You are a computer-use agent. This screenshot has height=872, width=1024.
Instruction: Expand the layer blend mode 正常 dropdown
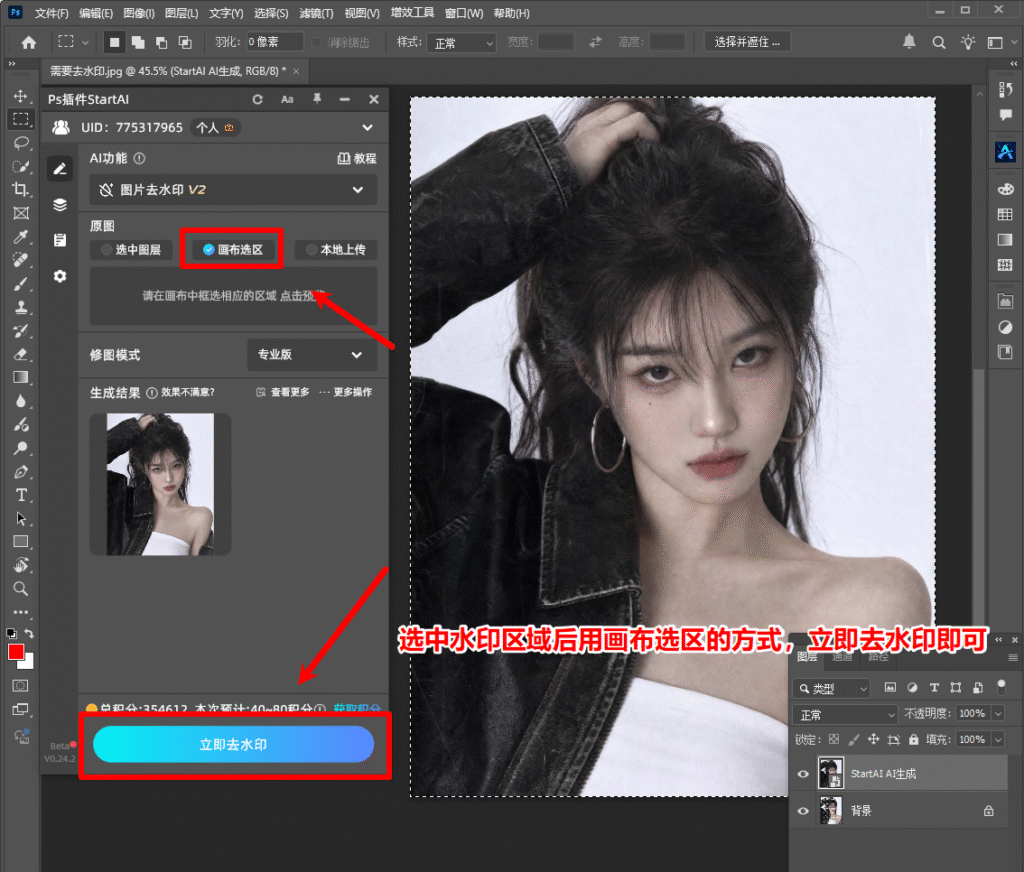click(846, 715)
